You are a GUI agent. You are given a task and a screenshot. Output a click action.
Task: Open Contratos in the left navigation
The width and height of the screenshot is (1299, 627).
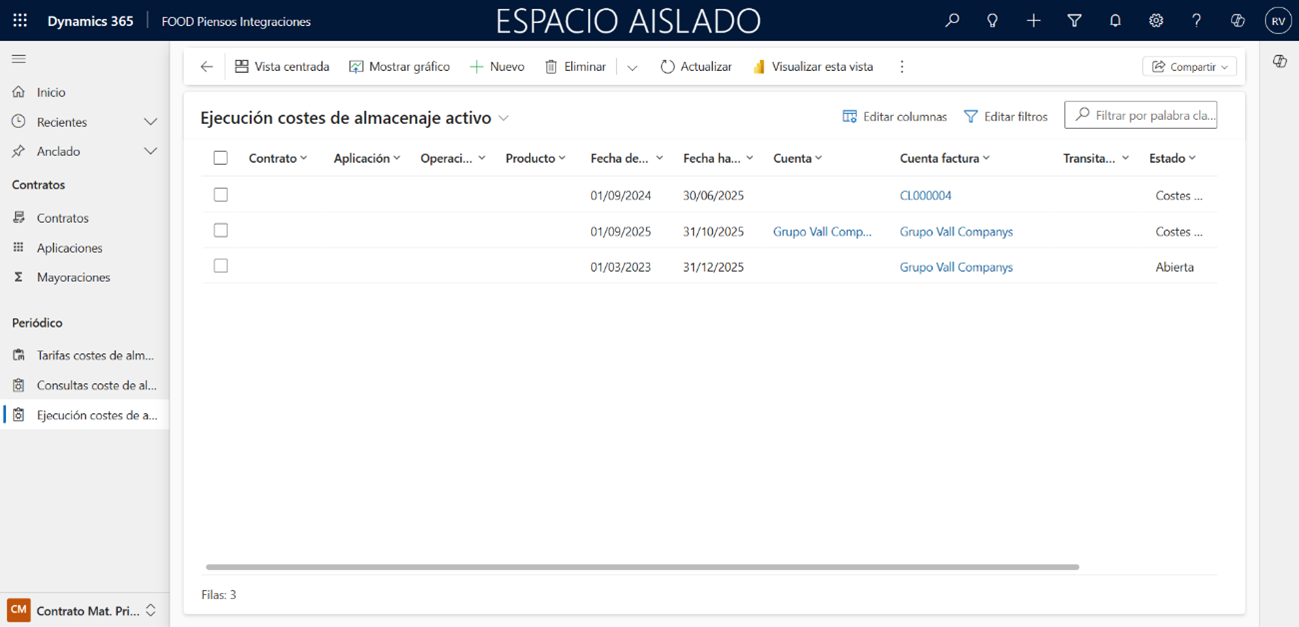coord(62,218)
